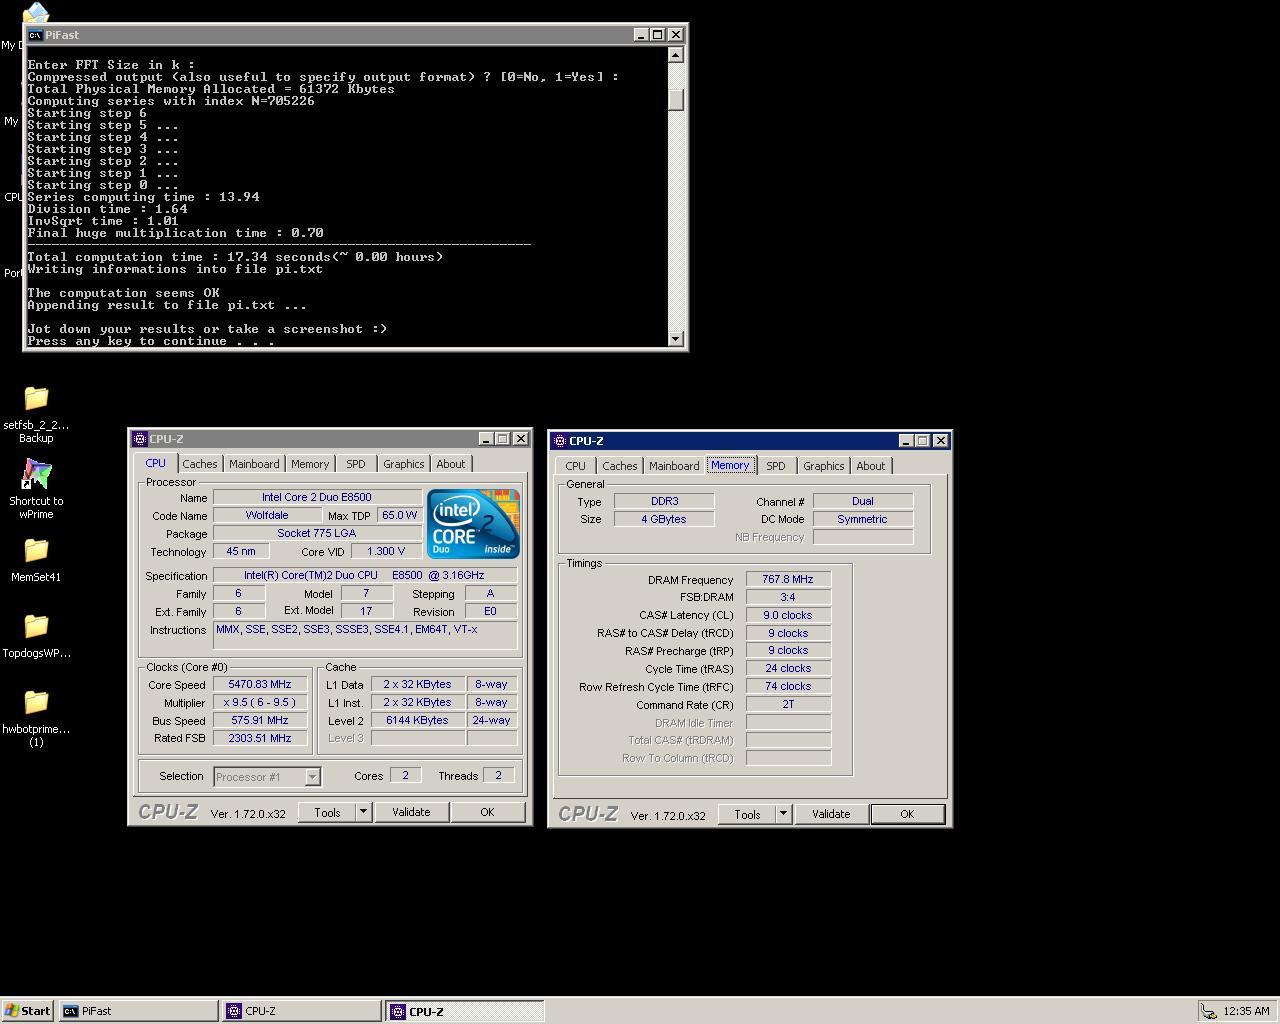The height and width of the screenshot is (1024, 1280).
Task: Switch to the Caches tab in right CPU-Z
Action: pos(620,466)
